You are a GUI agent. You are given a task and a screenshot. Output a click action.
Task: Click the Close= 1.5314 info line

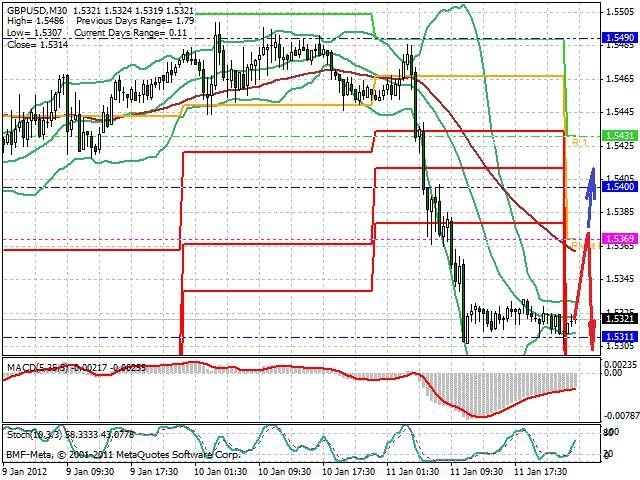point(38,44)
